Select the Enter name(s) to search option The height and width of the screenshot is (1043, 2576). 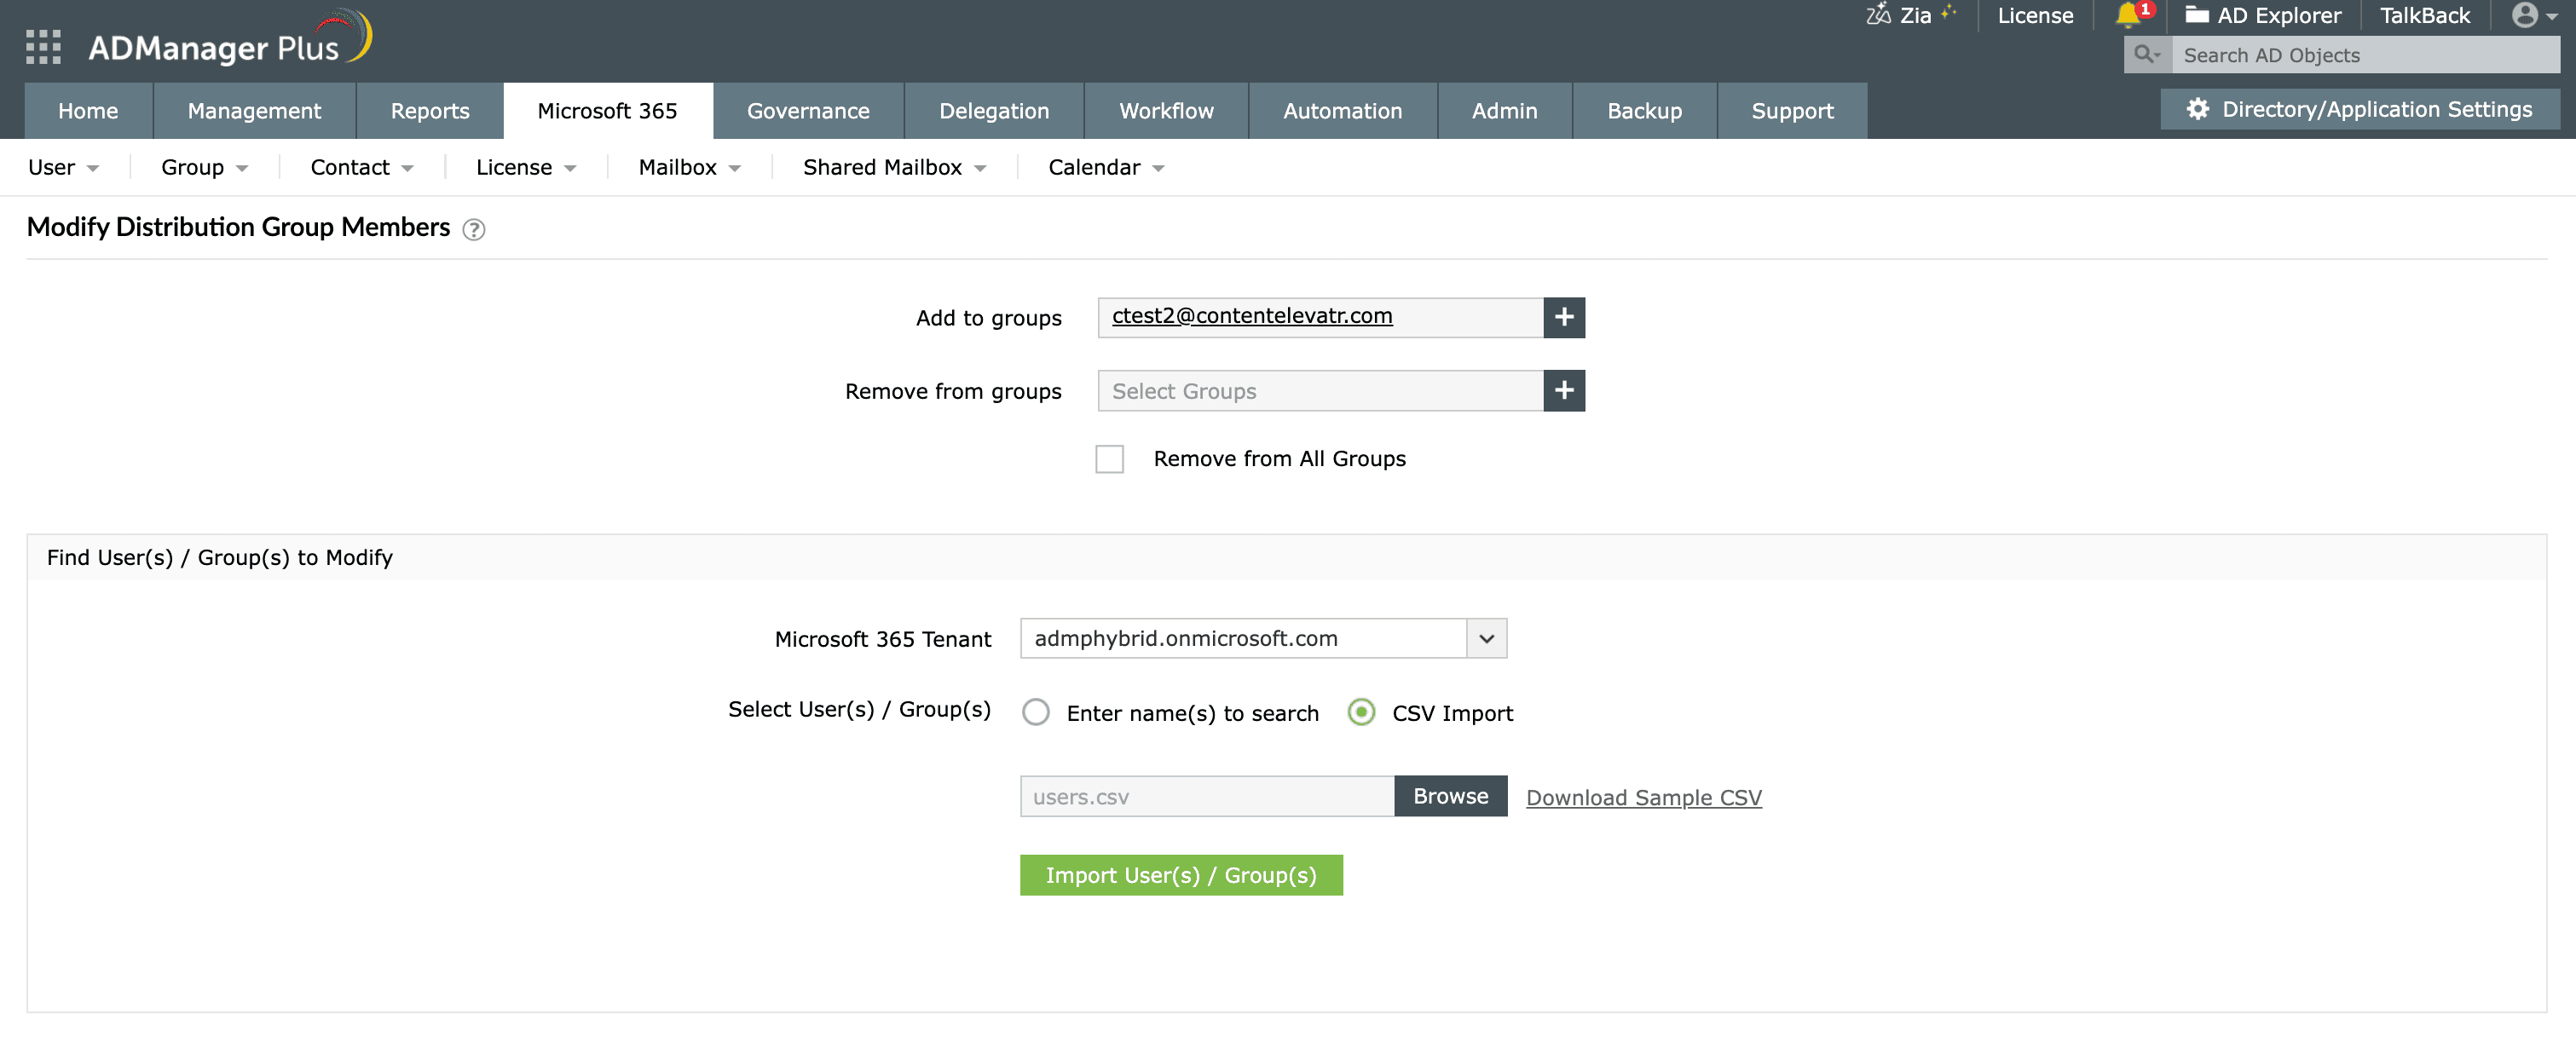pyautogui.click(x=1036, y=712)
